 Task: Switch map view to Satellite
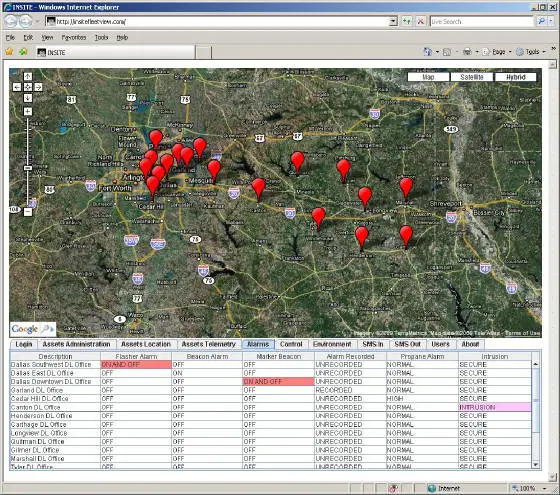pos(472,77)
